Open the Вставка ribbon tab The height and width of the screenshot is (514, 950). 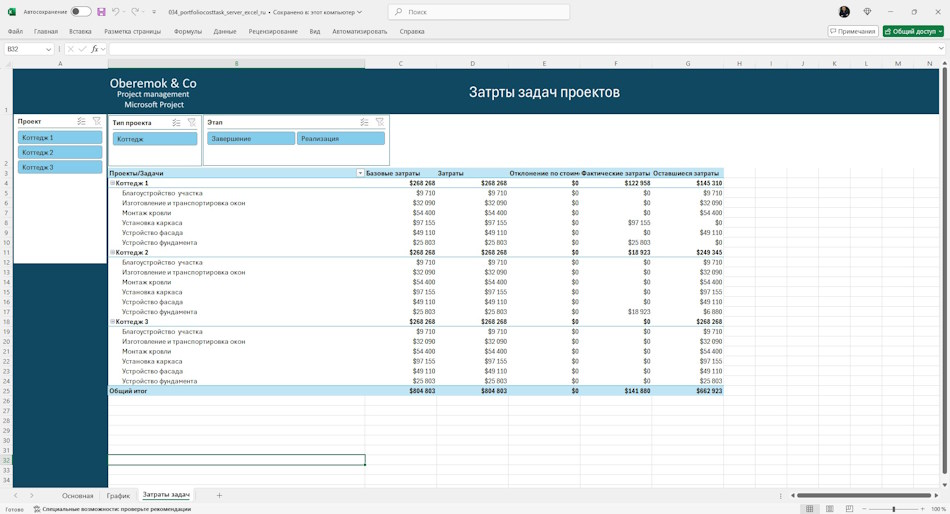tap(80, 31)
